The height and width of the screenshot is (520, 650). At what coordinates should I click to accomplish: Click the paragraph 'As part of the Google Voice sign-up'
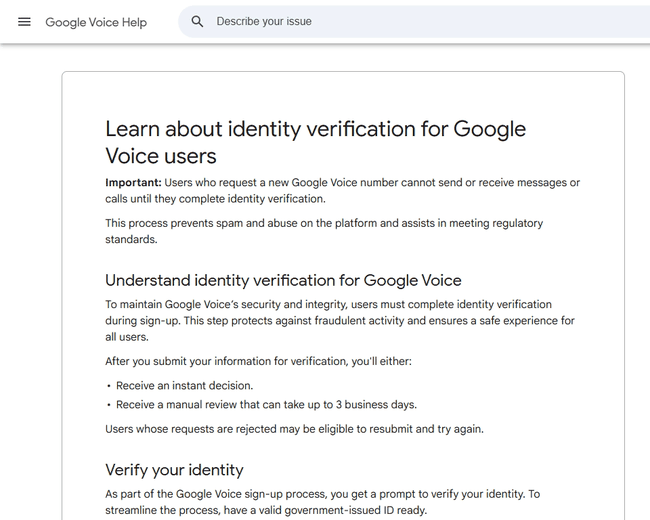tap(323, 502)
